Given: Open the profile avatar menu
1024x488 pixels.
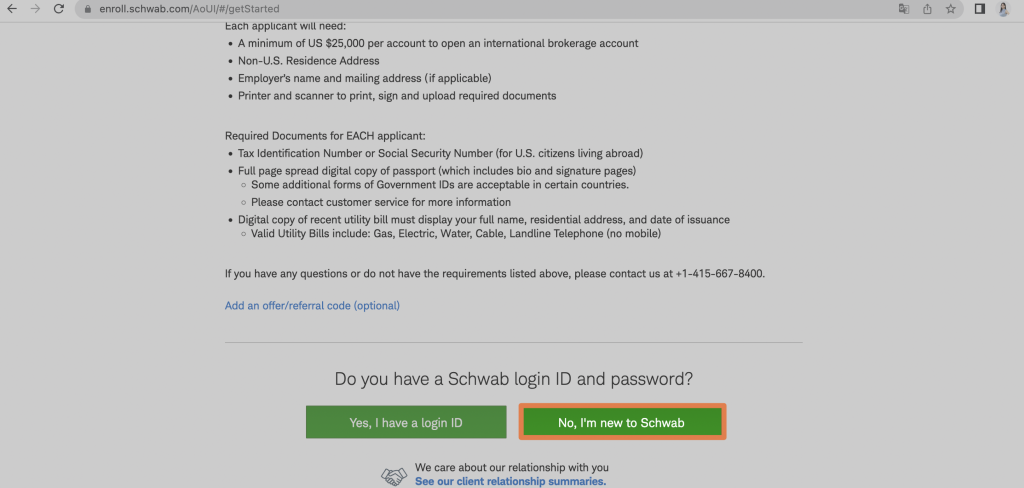Looking at the screenshot, I should coord(1004,9).
